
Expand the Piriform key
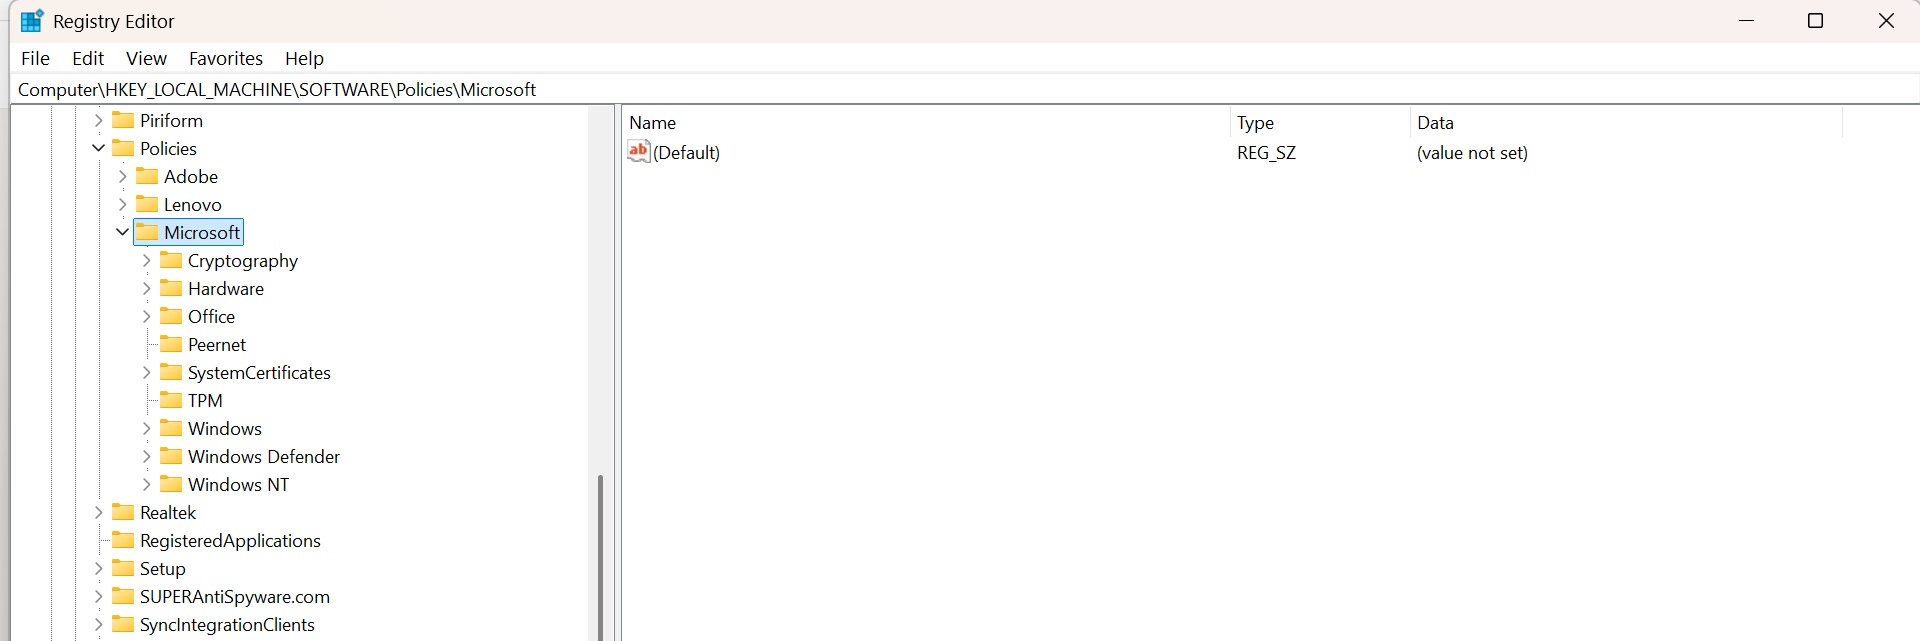coord(98,120)
